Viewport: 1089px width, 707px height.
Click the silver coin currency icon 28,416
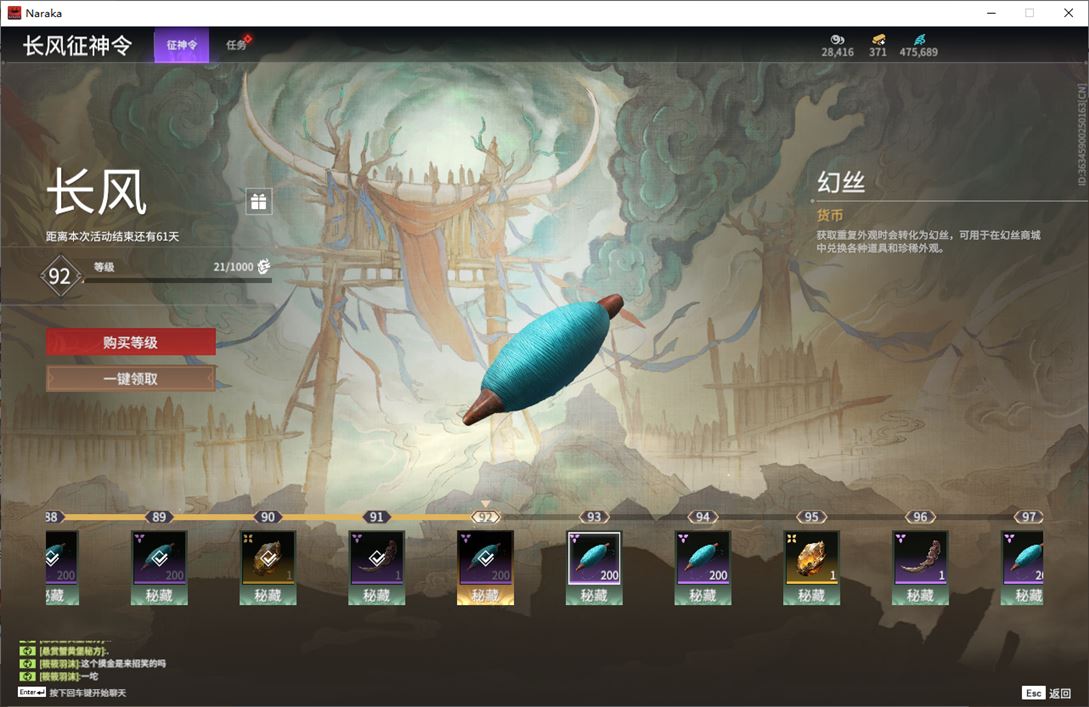[x=838, y=40]
